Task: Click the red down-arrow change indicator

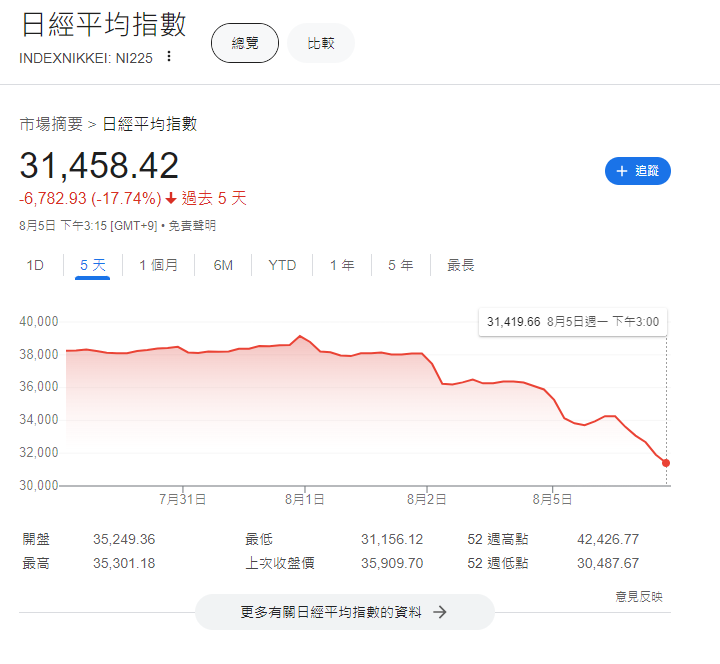Action: (x=171, y=198)
